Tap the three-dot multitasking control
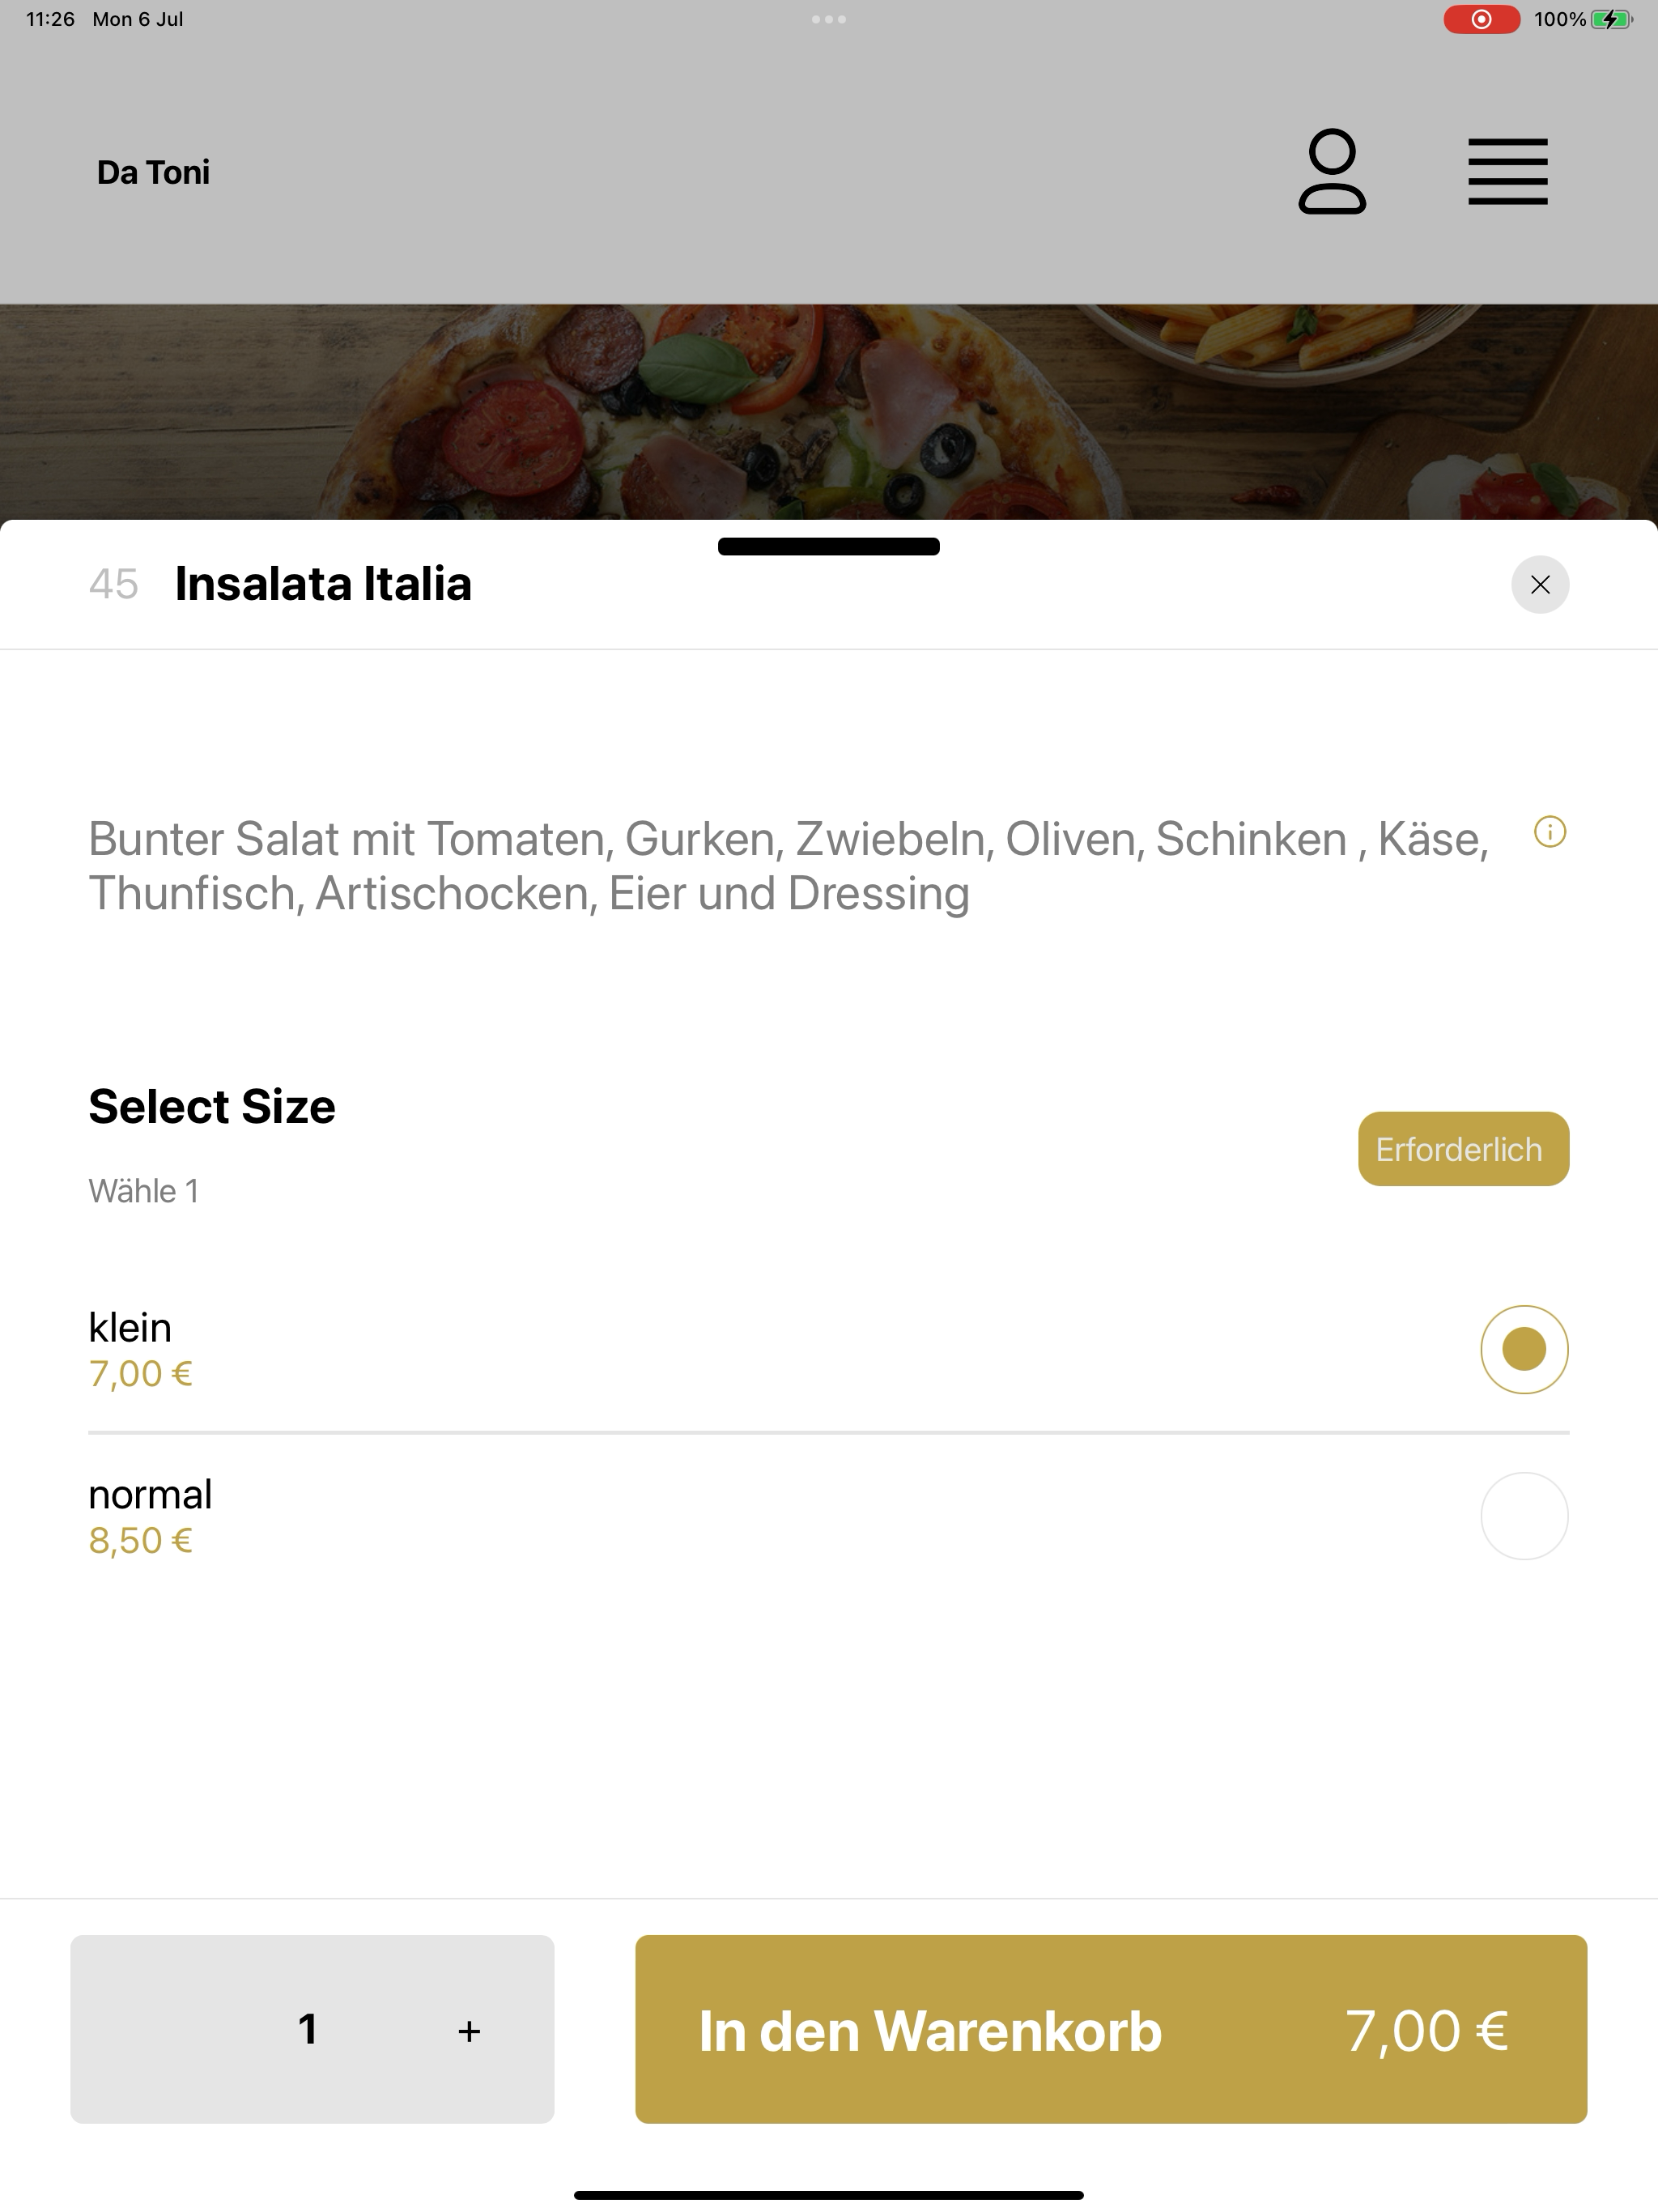The image size is (1658, 2212). (x=829, y=19)
